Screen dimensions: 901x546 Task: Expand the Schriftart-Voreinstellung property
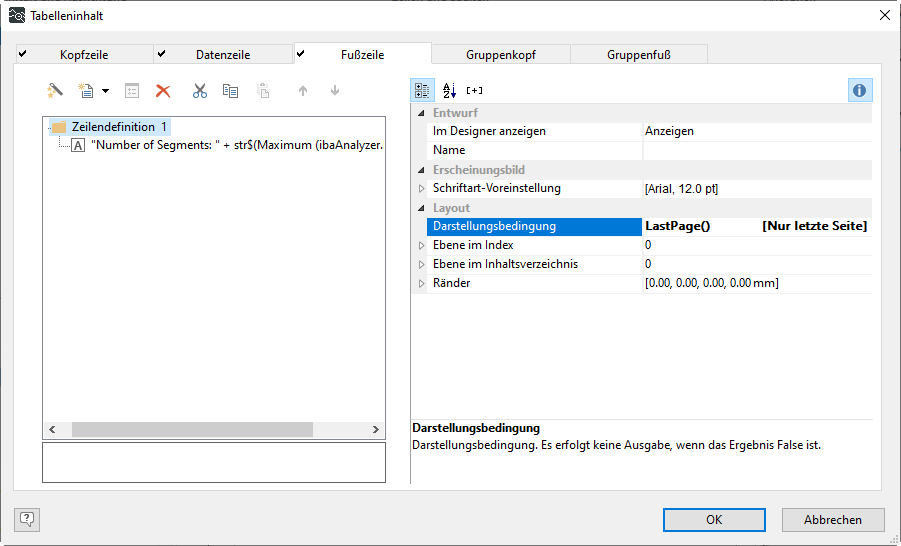(x=421, y=188)
